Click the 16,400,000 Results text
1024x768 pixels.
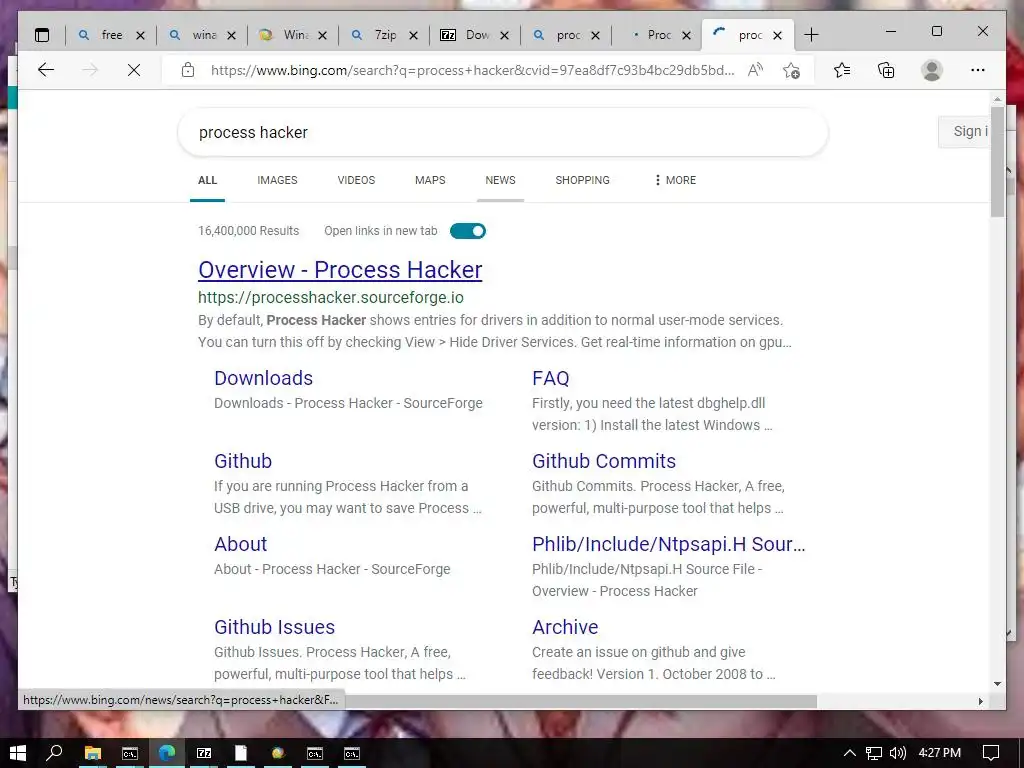(x=248, y=231)
